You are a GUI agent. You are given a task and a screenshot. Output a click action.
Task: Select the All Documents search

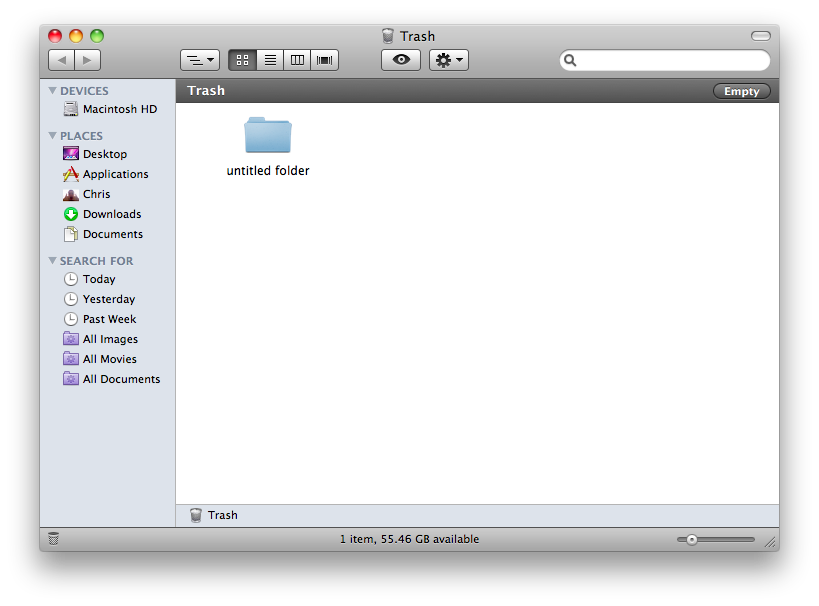pyautogui.click(x=108, y=379)
